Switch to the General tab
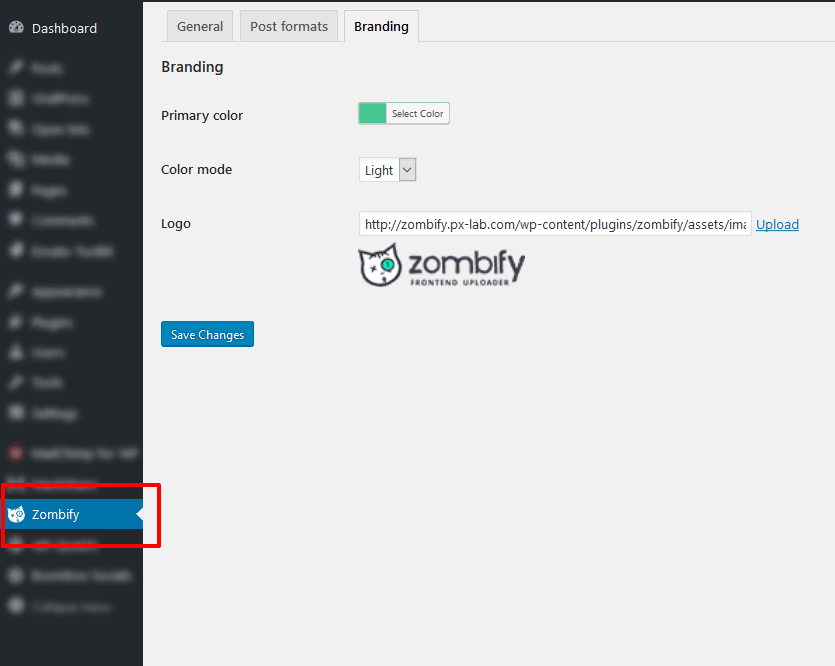835x666 pixels. click(x=200, y=26)
